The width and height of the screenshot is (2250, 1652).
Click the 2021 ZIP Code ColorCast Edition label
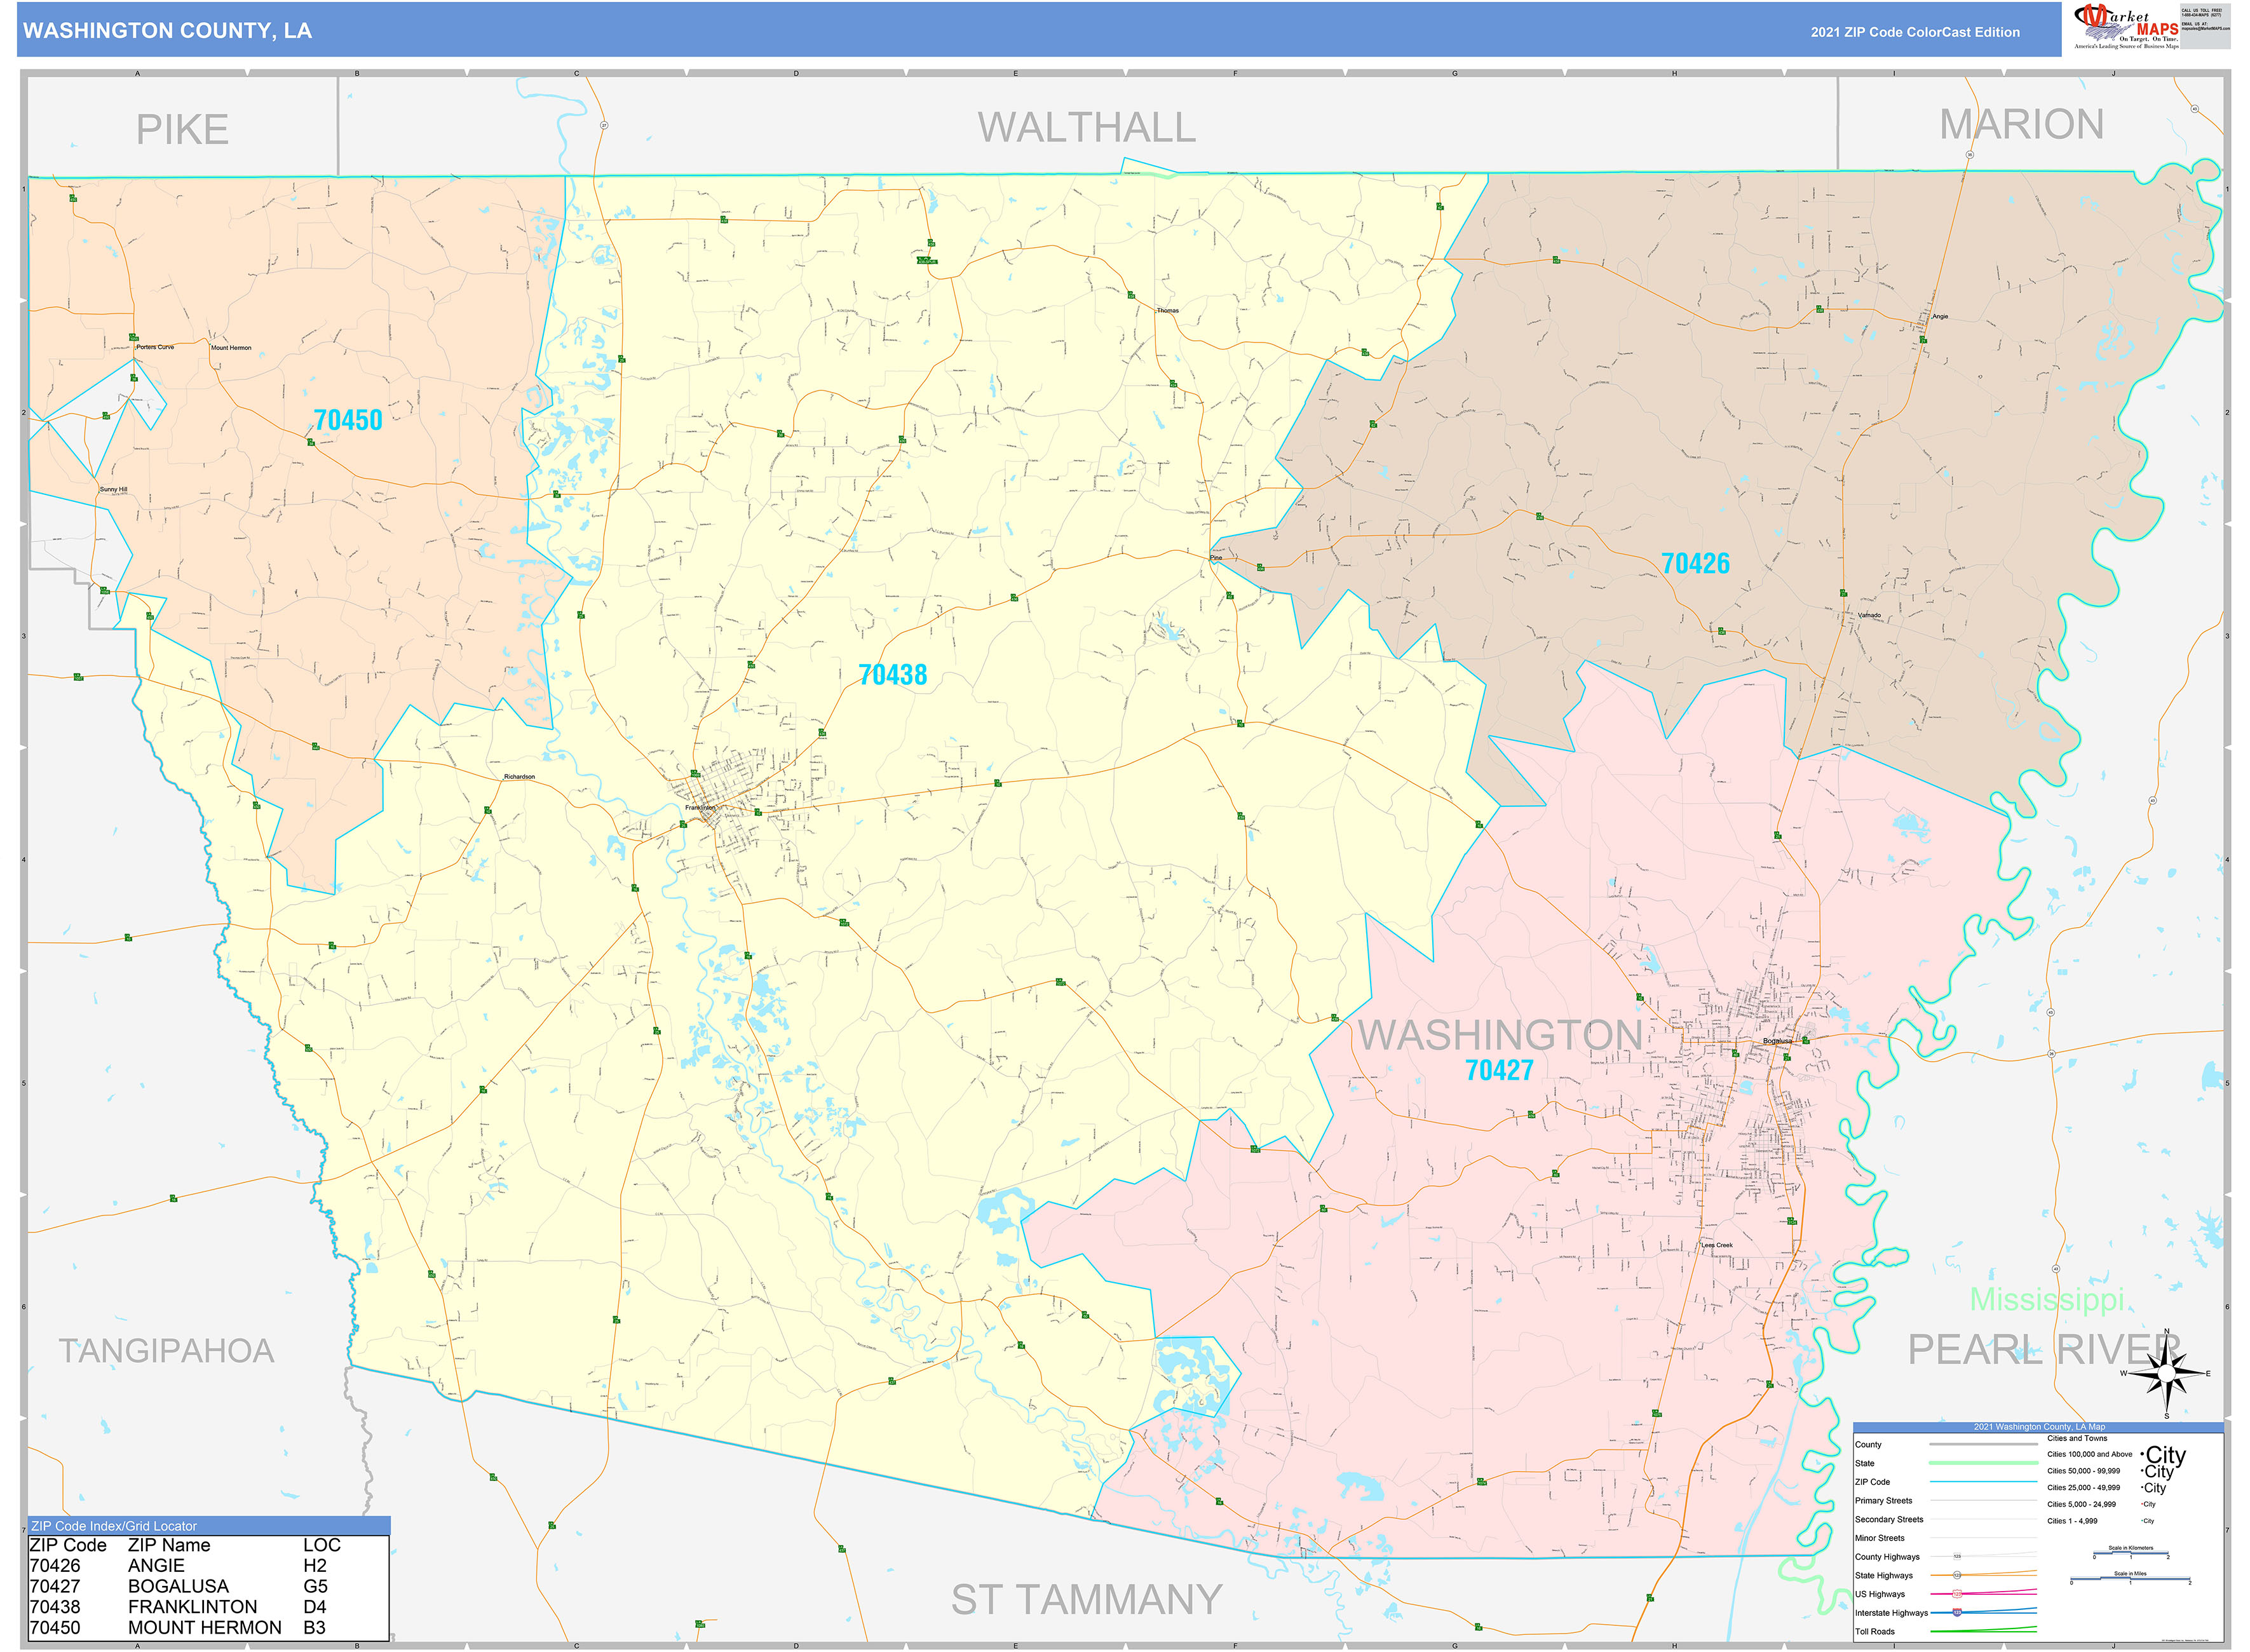pos(1915,32)
